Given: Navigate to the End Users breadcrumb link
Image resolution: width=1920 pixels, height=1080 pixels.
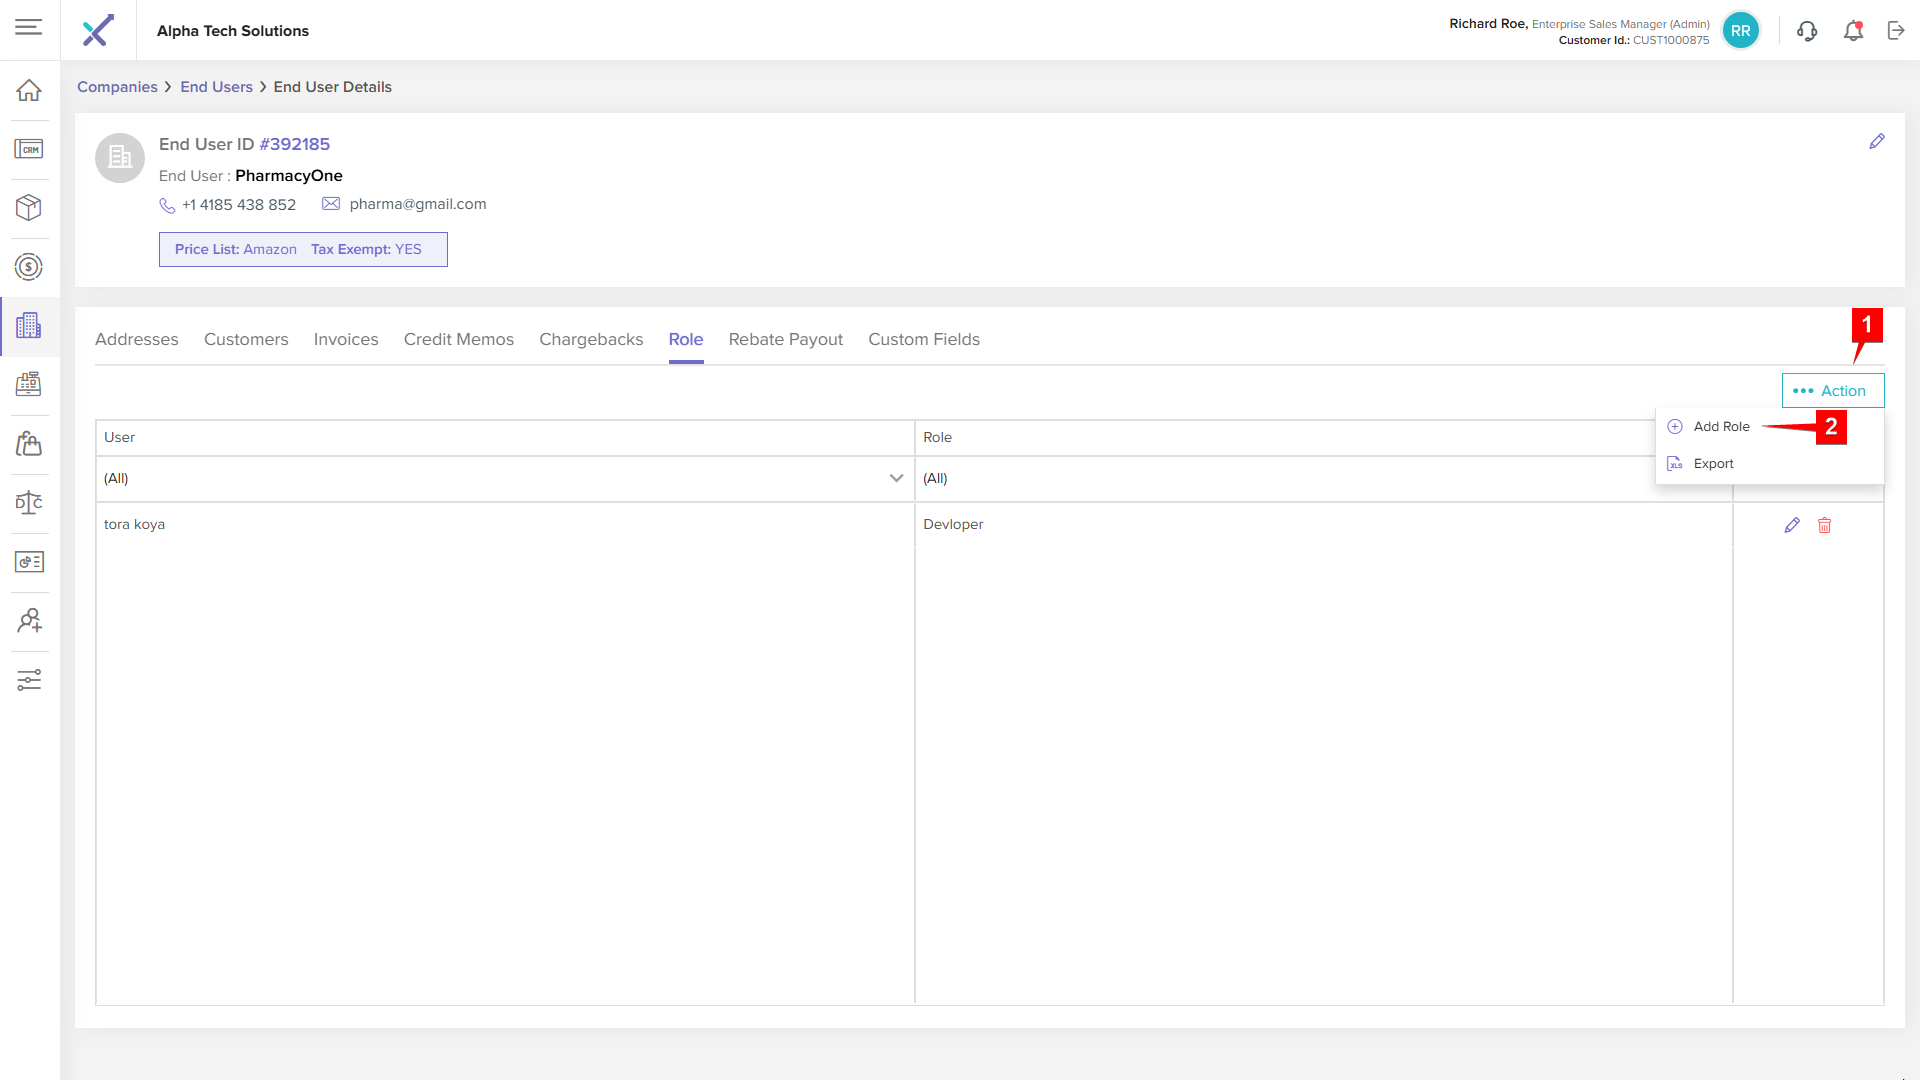Looking at the screenshot, I should (x=216, y=87).
